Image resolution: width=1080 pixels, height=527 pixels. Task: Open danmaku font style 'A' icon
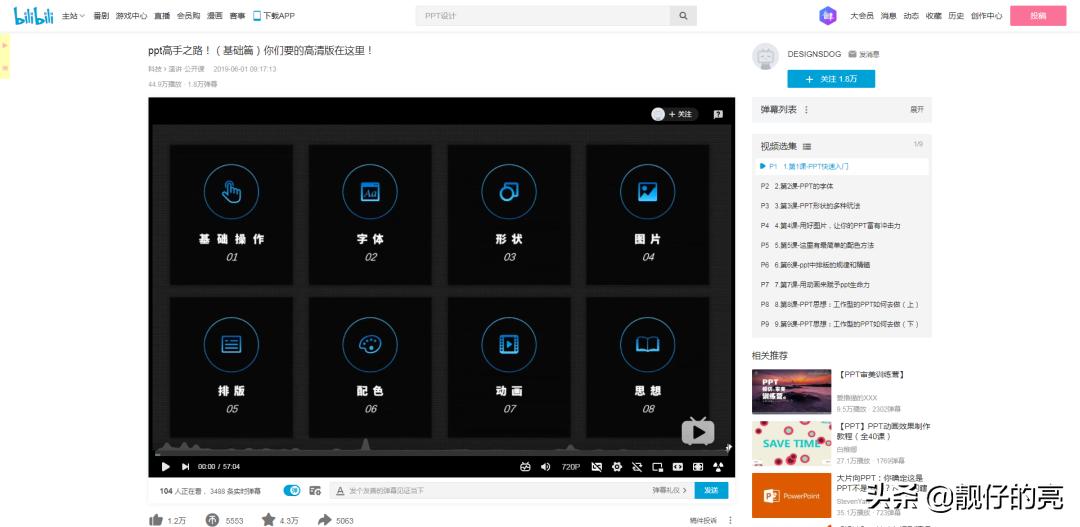coord(340,490)
